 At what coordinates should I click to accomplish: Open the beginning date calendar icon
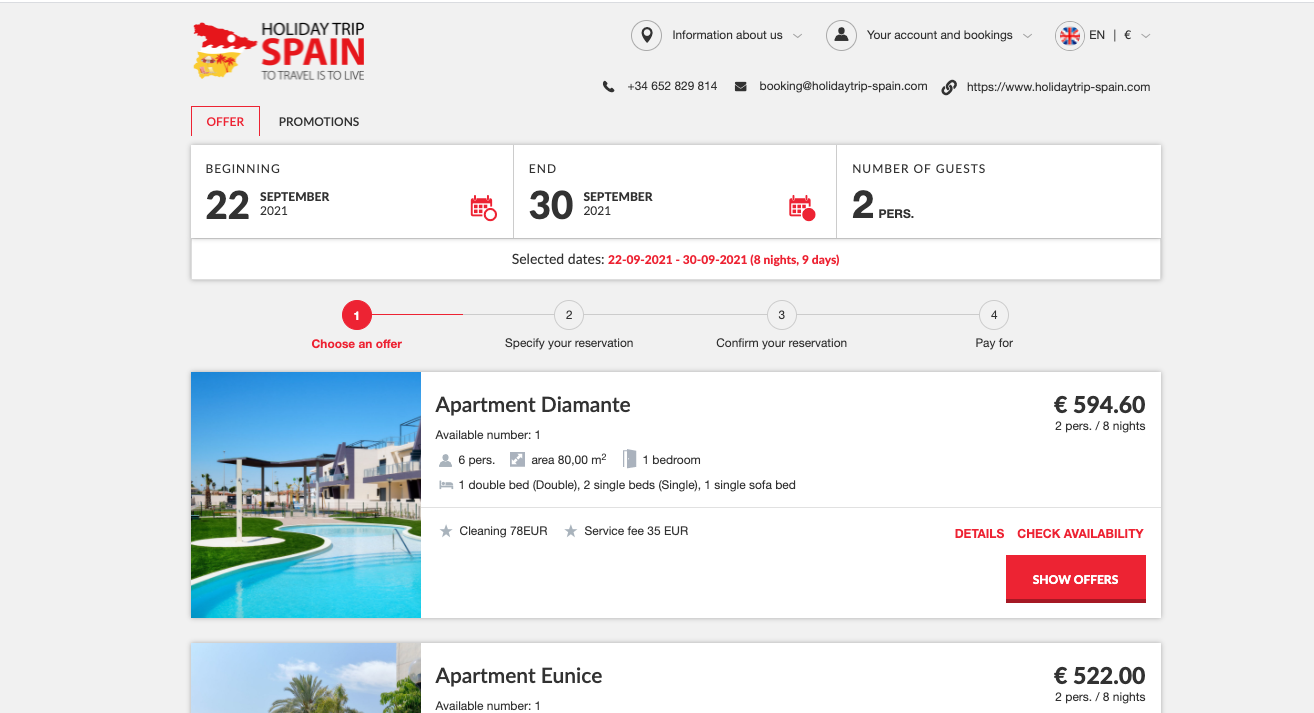click(483, 208)
